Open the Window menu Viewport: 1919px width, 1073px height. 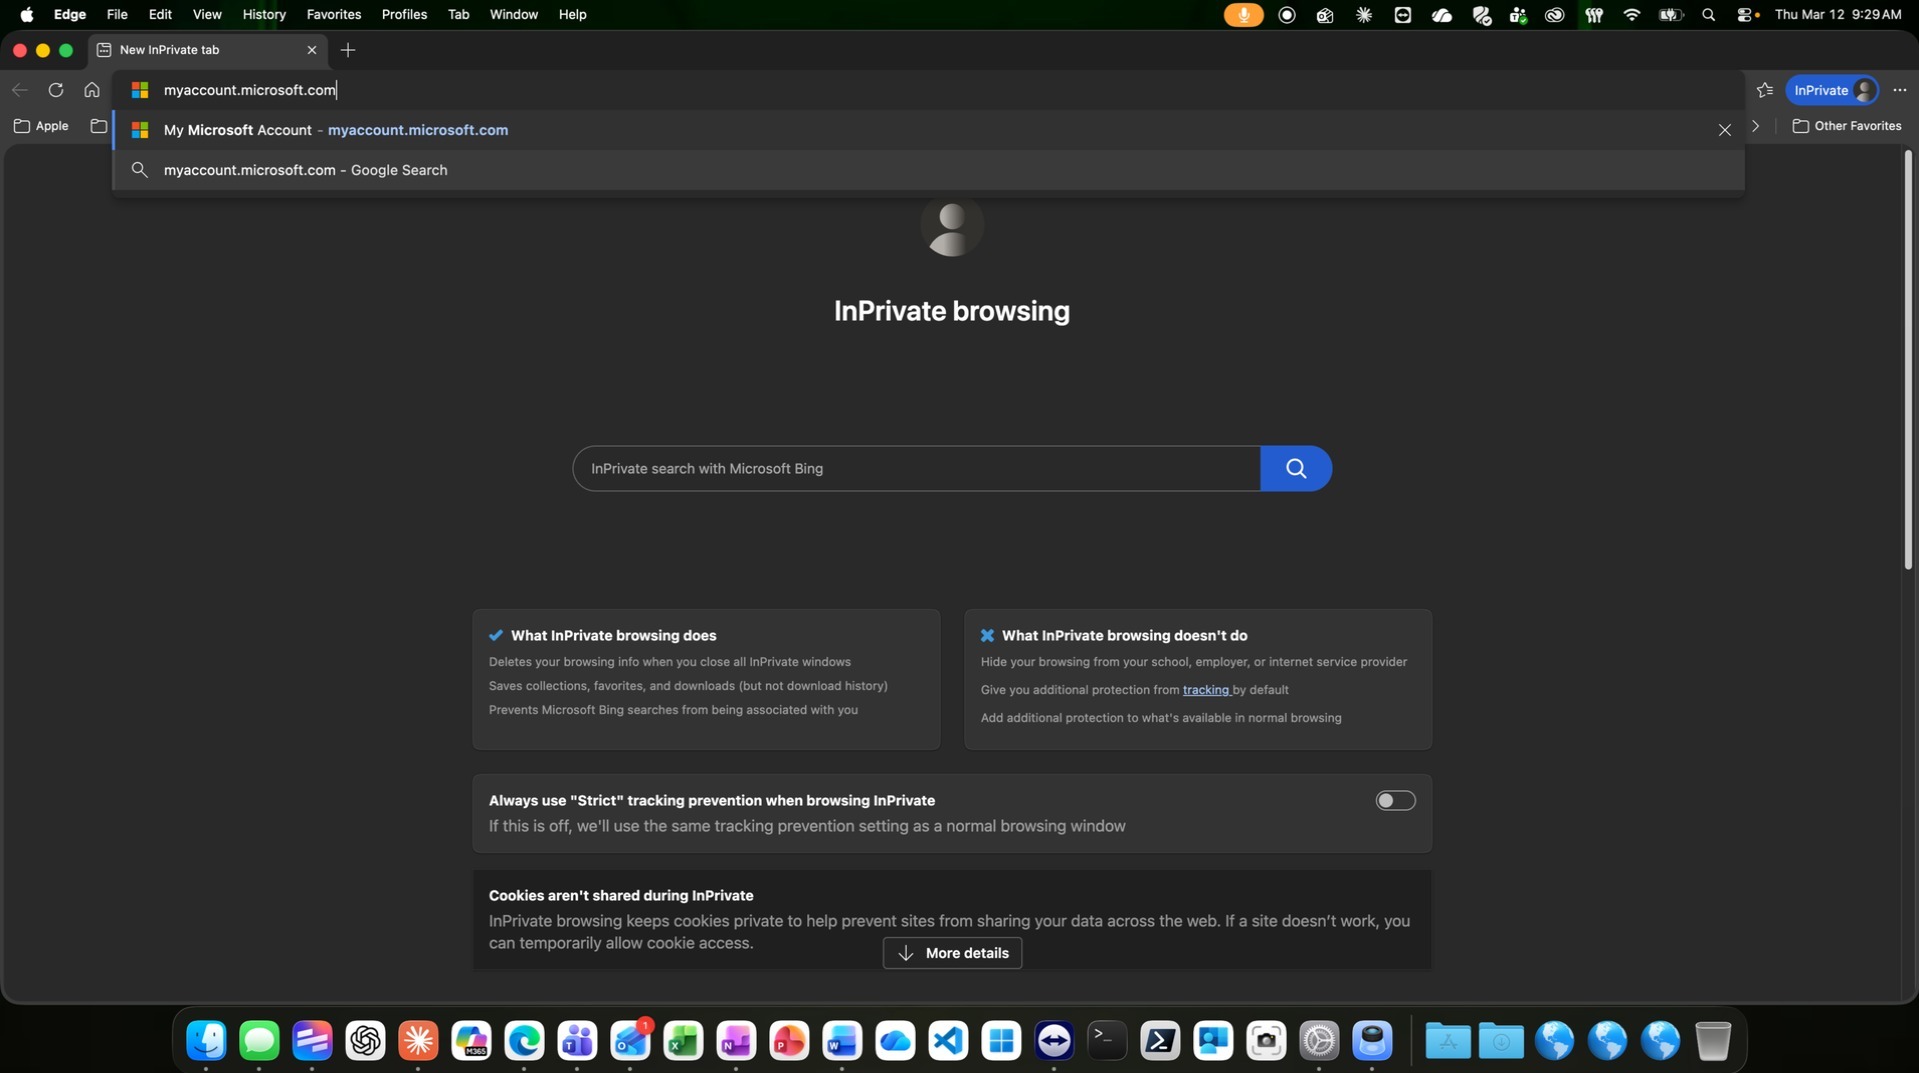point(514,15)
